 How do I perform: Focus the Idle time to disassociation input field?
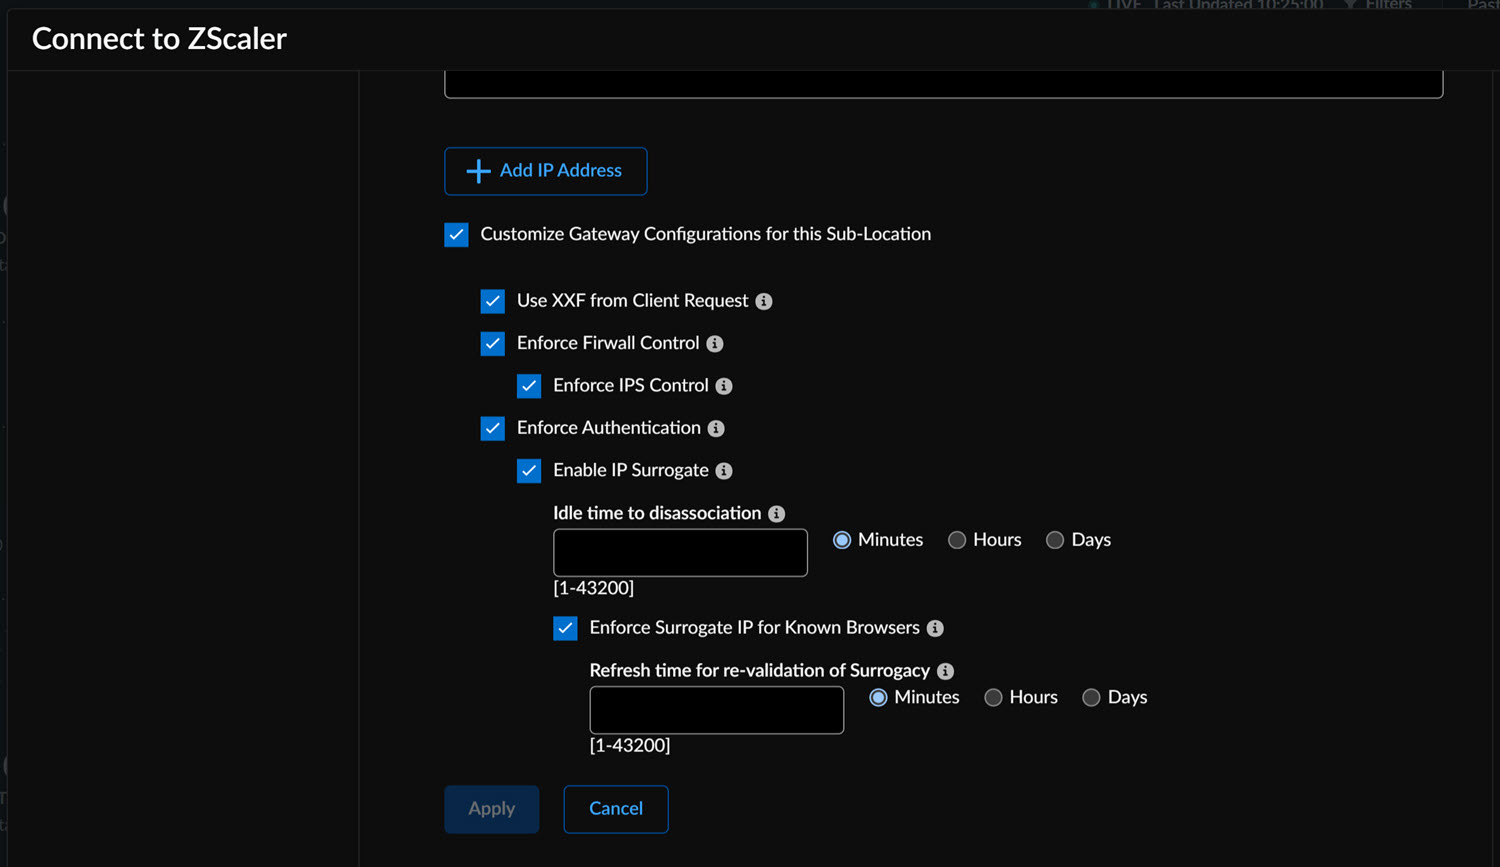[x=680, y=553]
